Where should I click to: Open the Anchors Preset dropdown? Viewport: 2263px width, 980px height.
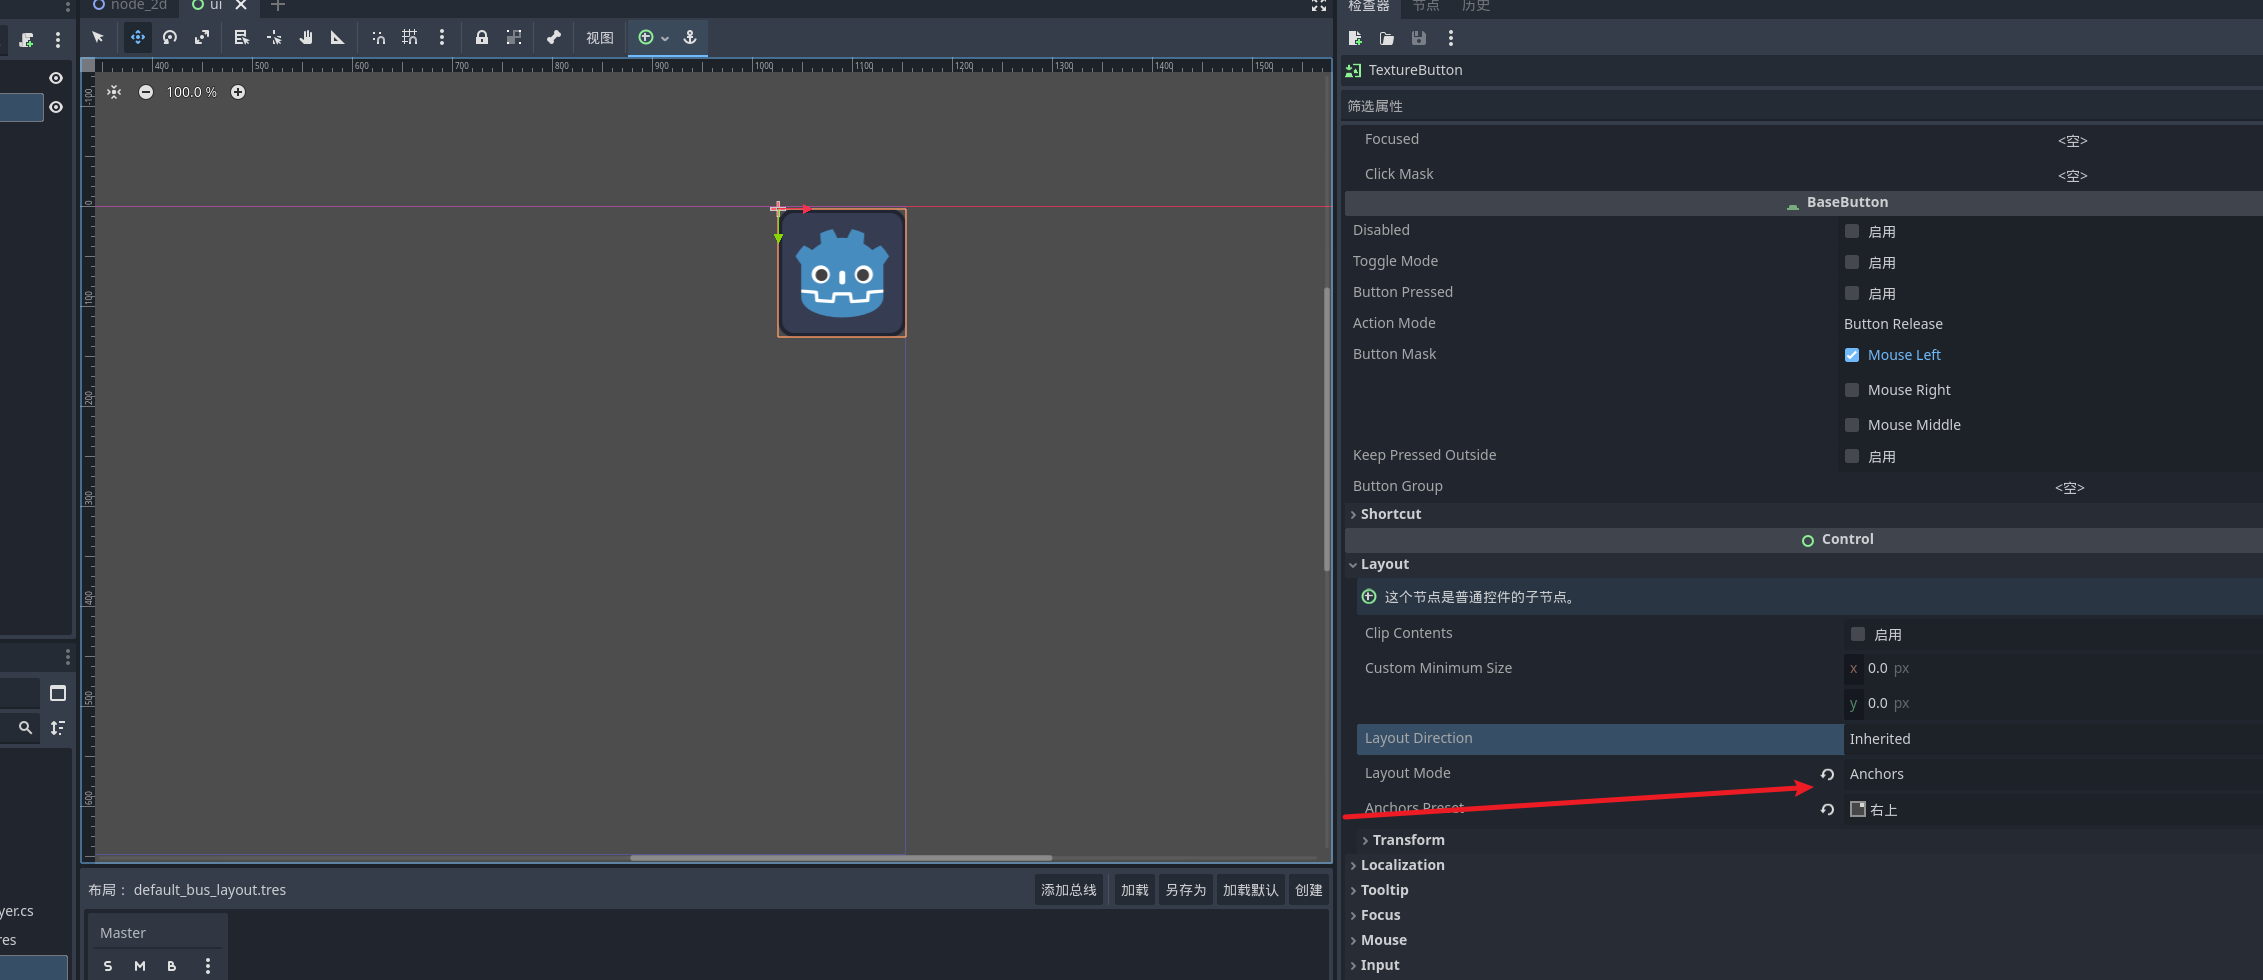pyautogui.click(x=2053, y=810)
